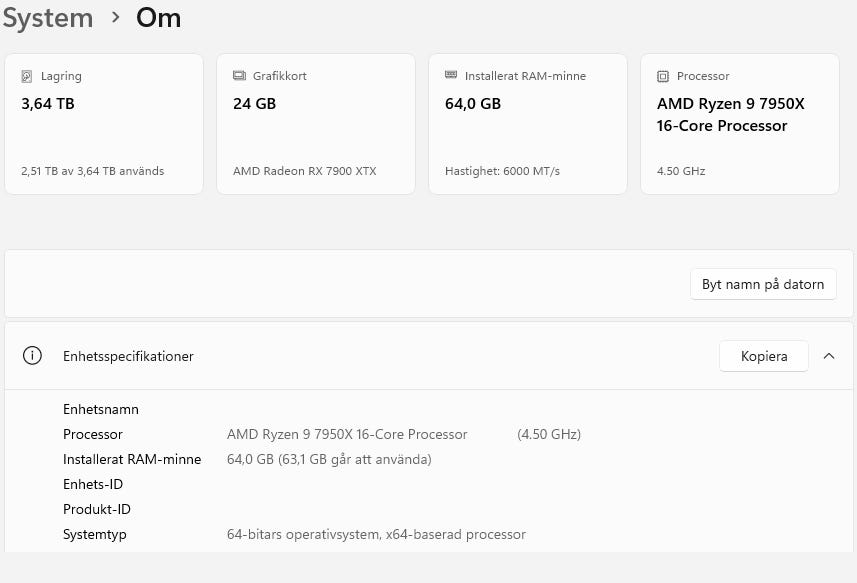Click the installed RAM memory icon
Viewport: 857px width, 583px height.
[x=451, y=76]
